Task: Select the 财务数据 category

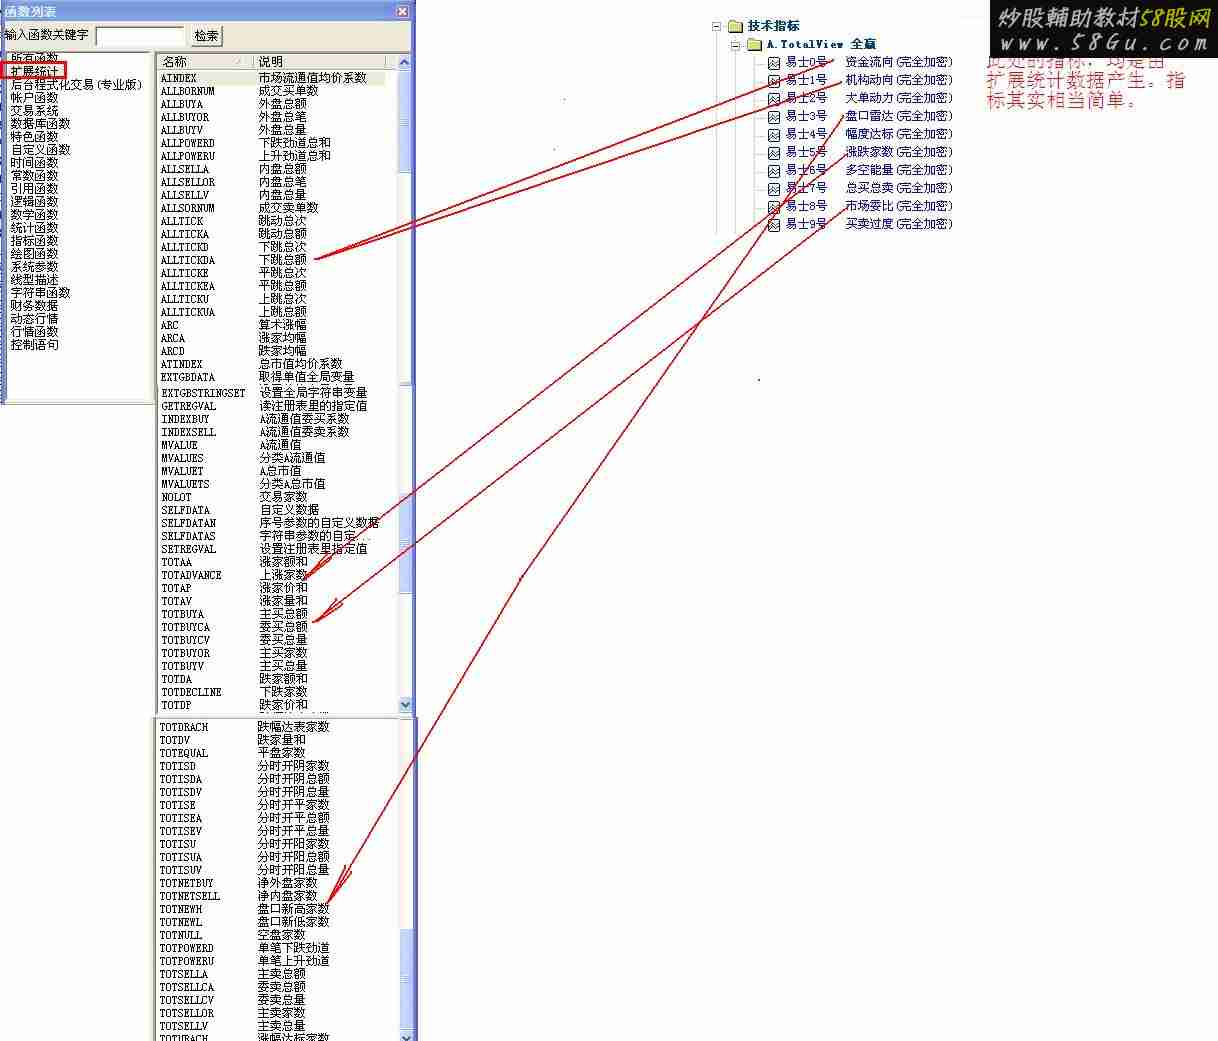Action: [x=34, y=305]
